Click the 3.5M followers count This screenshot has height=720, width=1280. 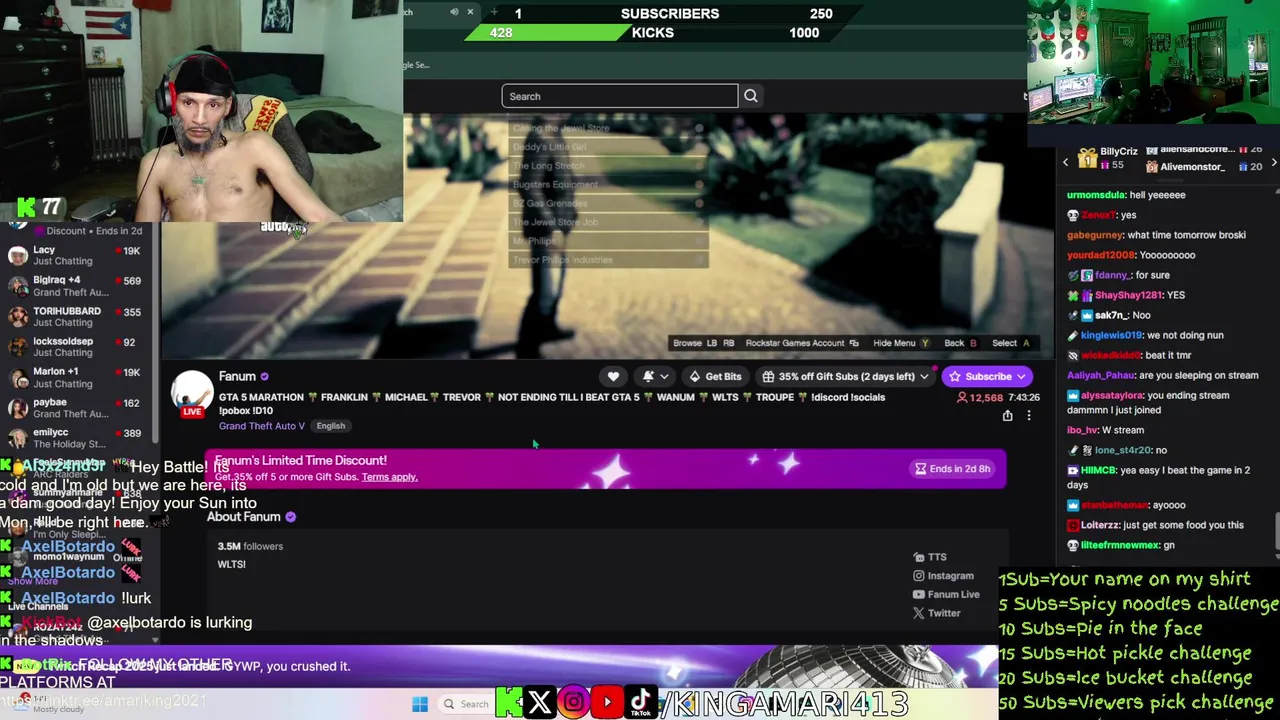coord(250,546)
